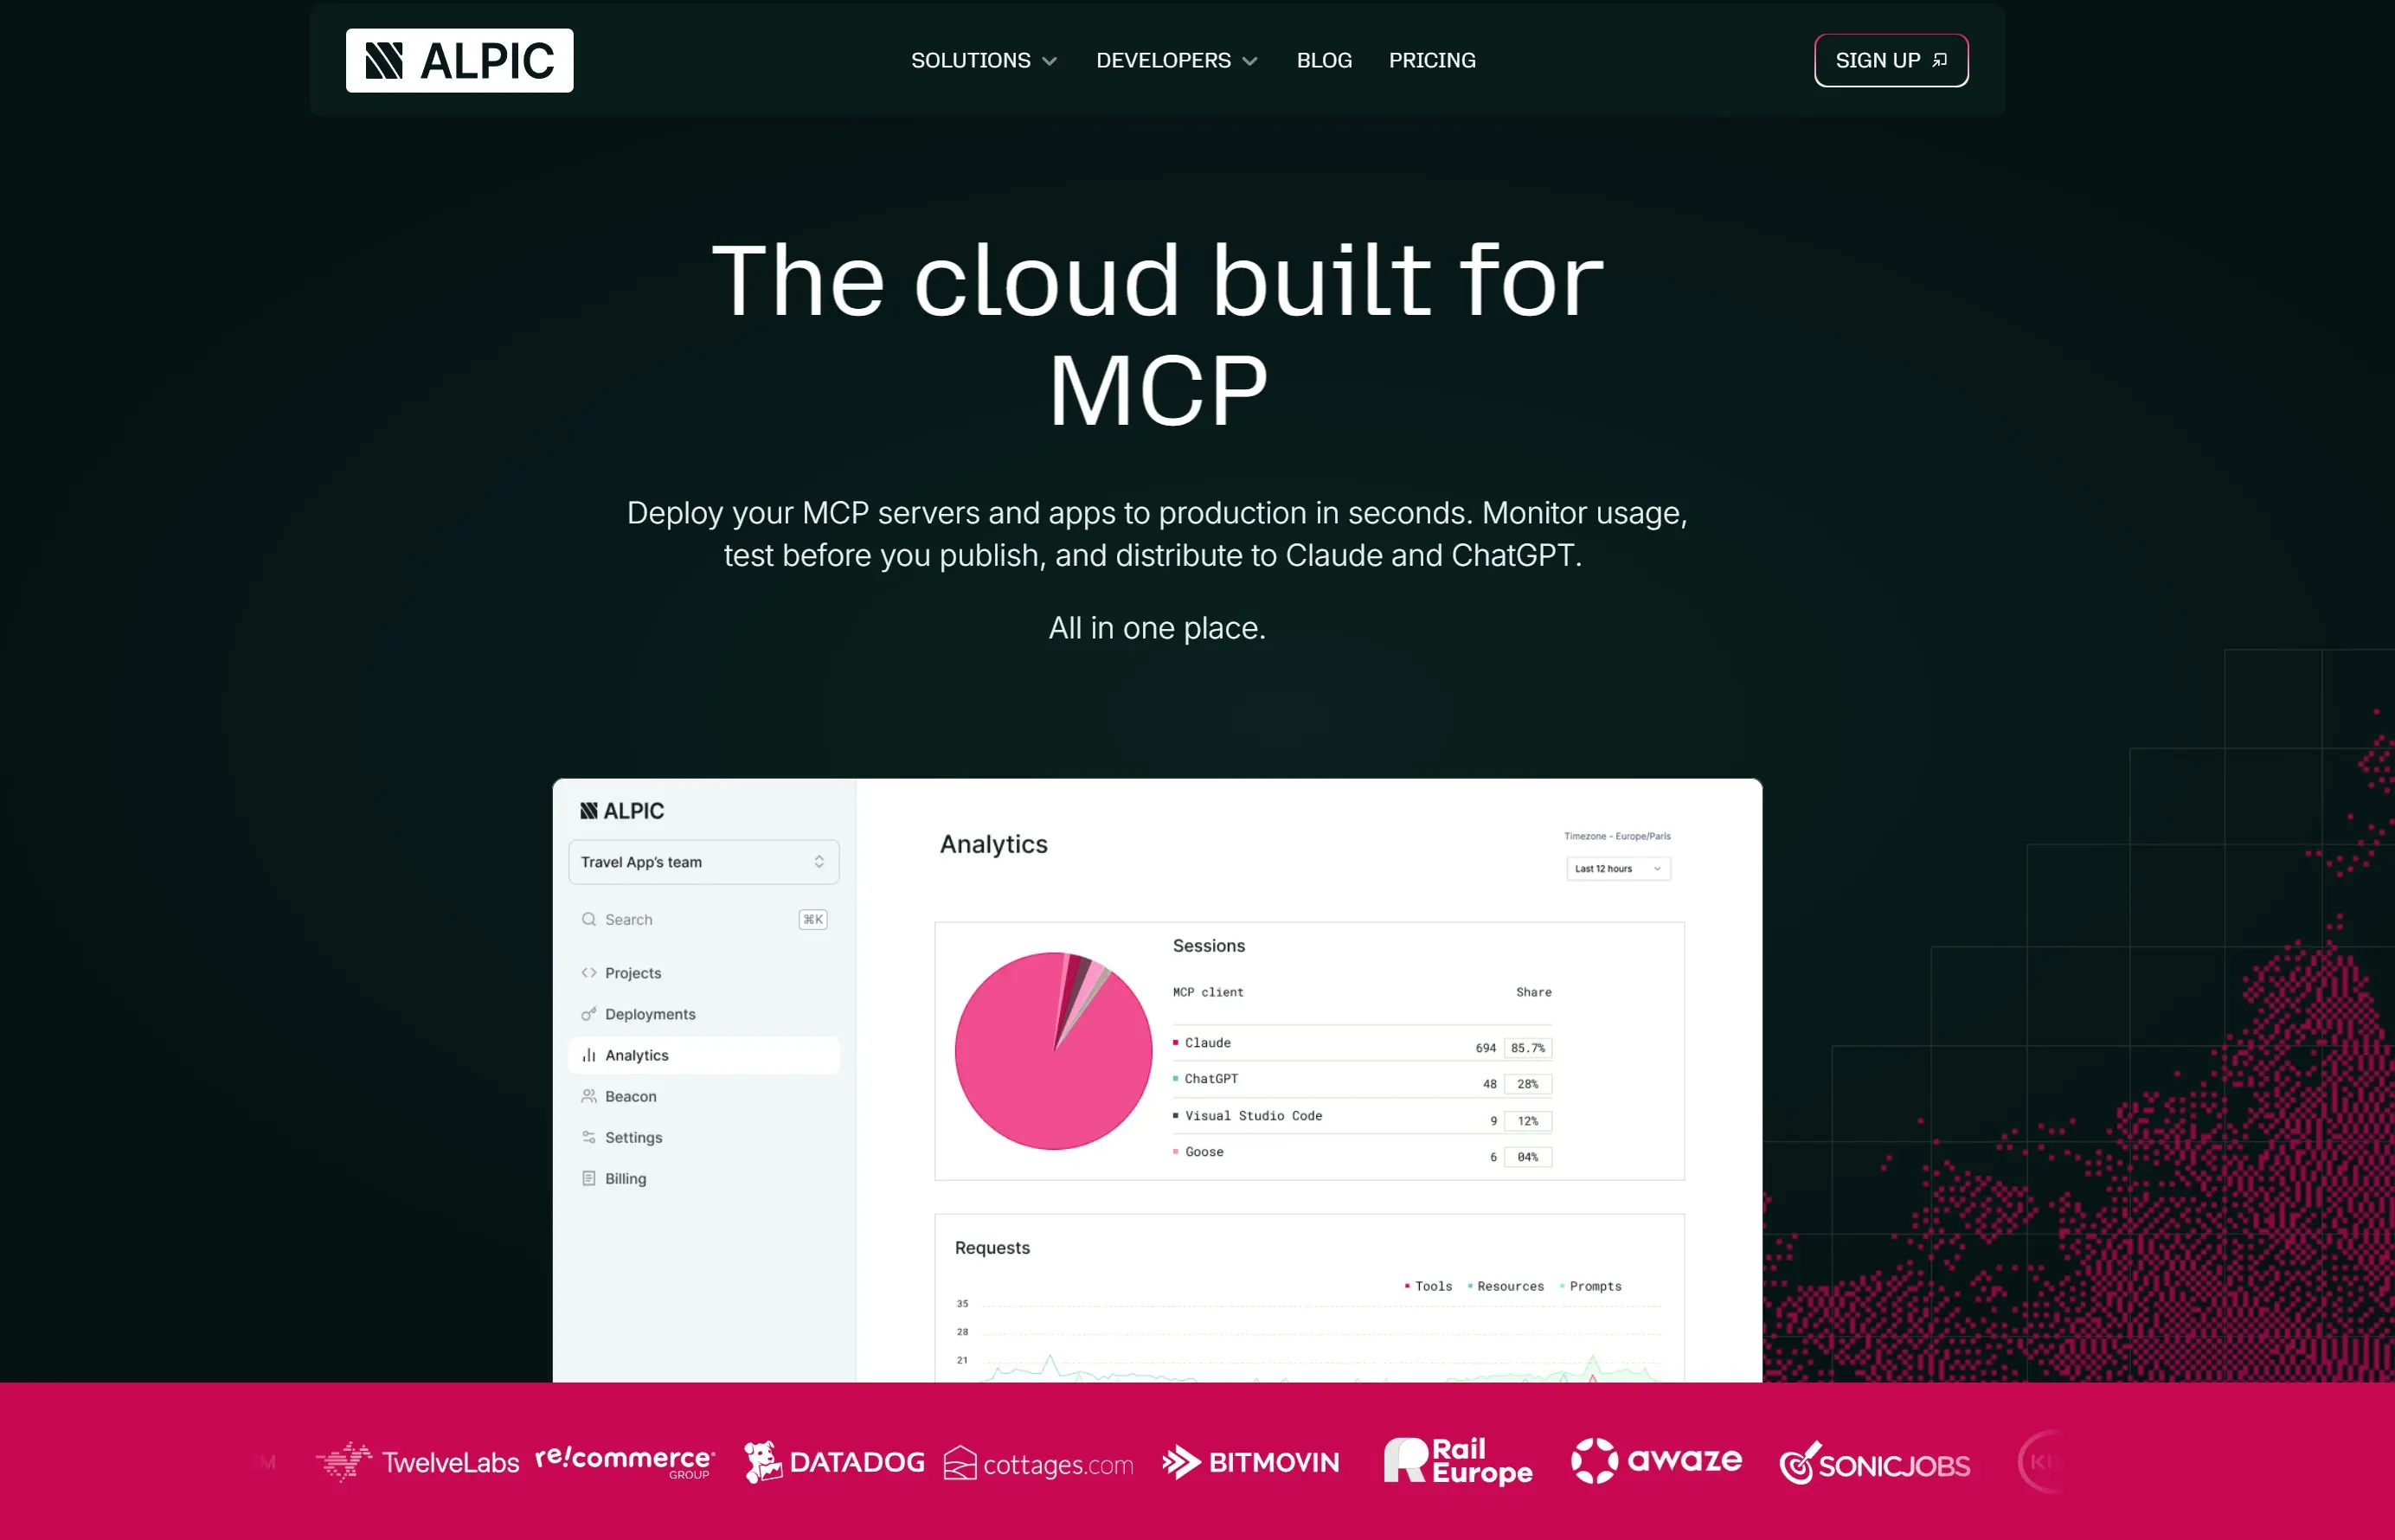Click the Analytics bar chart icon

589,1055
